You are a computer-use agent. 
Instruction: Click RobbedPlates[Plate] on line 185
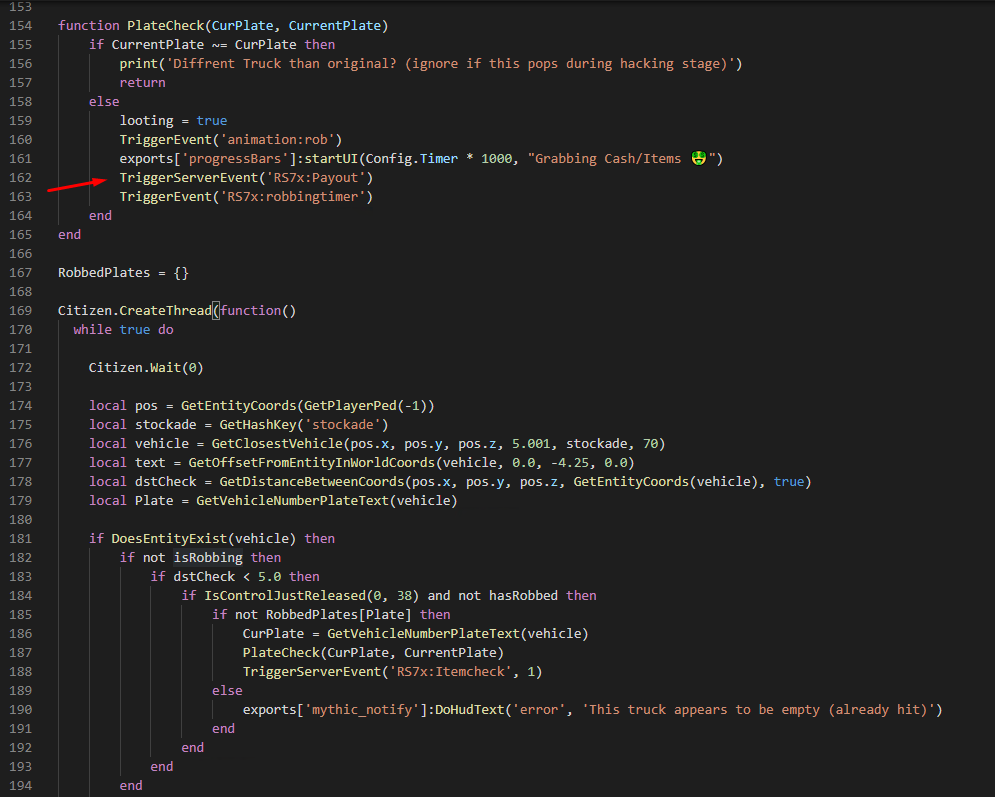[338, 615]
